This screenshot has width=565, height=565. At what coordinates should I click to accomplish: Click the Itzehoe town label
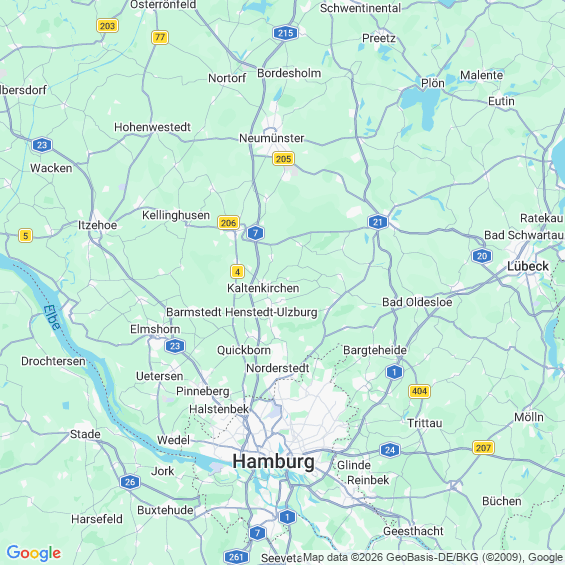97,225
